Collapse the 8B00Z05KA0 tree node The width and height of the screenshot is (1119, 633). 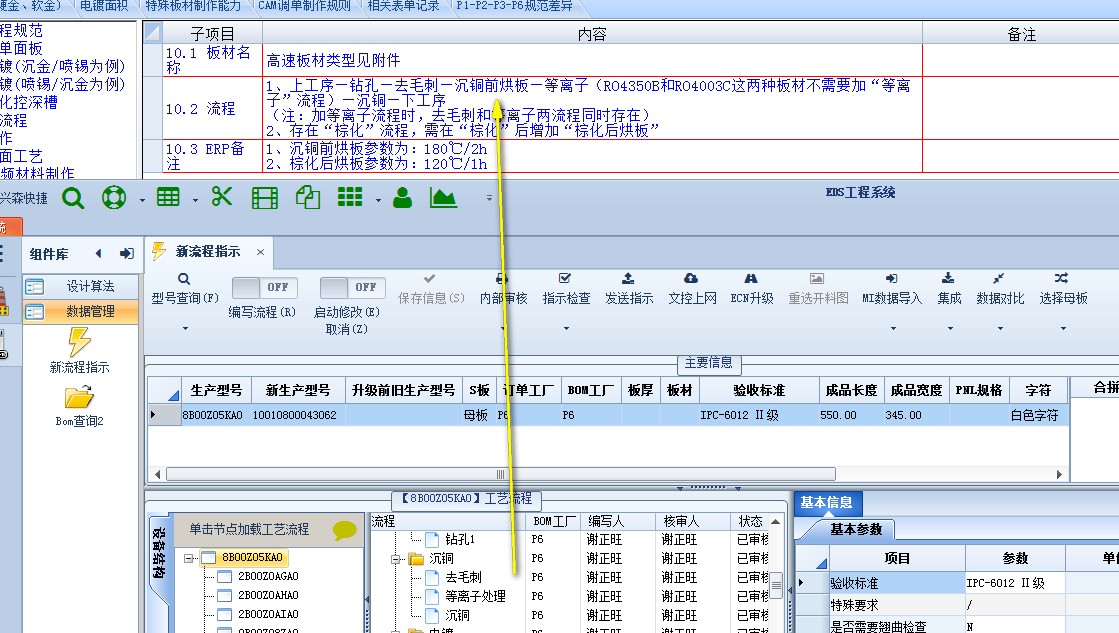(x=188, y=558)
